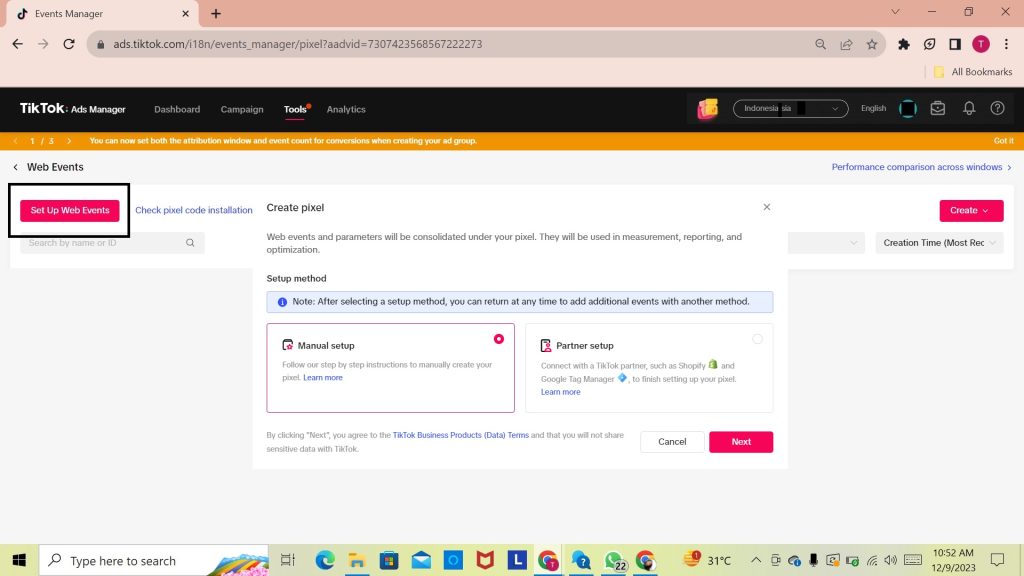Click the notifications bell icon

click(x=968, y=109)
